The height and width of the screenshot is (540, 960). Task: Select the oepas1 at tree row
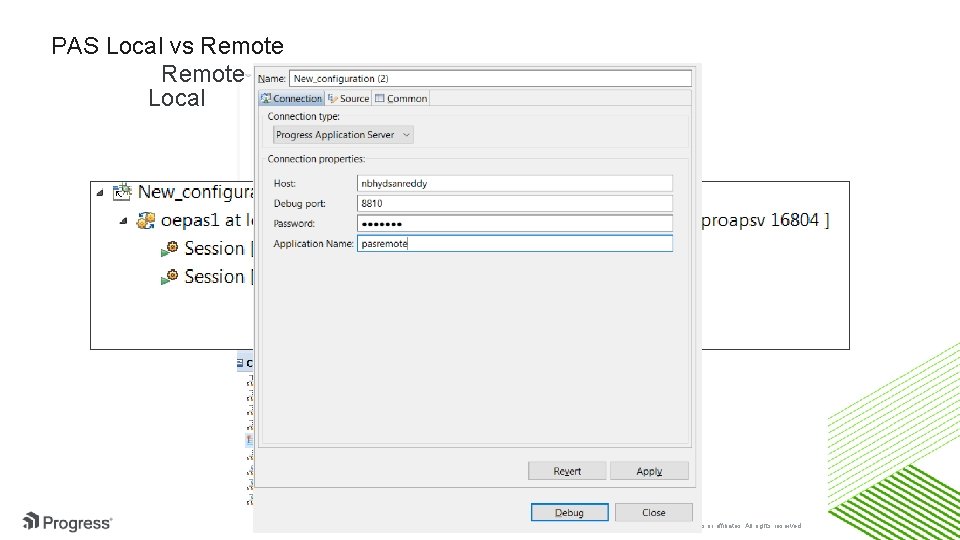206,220
